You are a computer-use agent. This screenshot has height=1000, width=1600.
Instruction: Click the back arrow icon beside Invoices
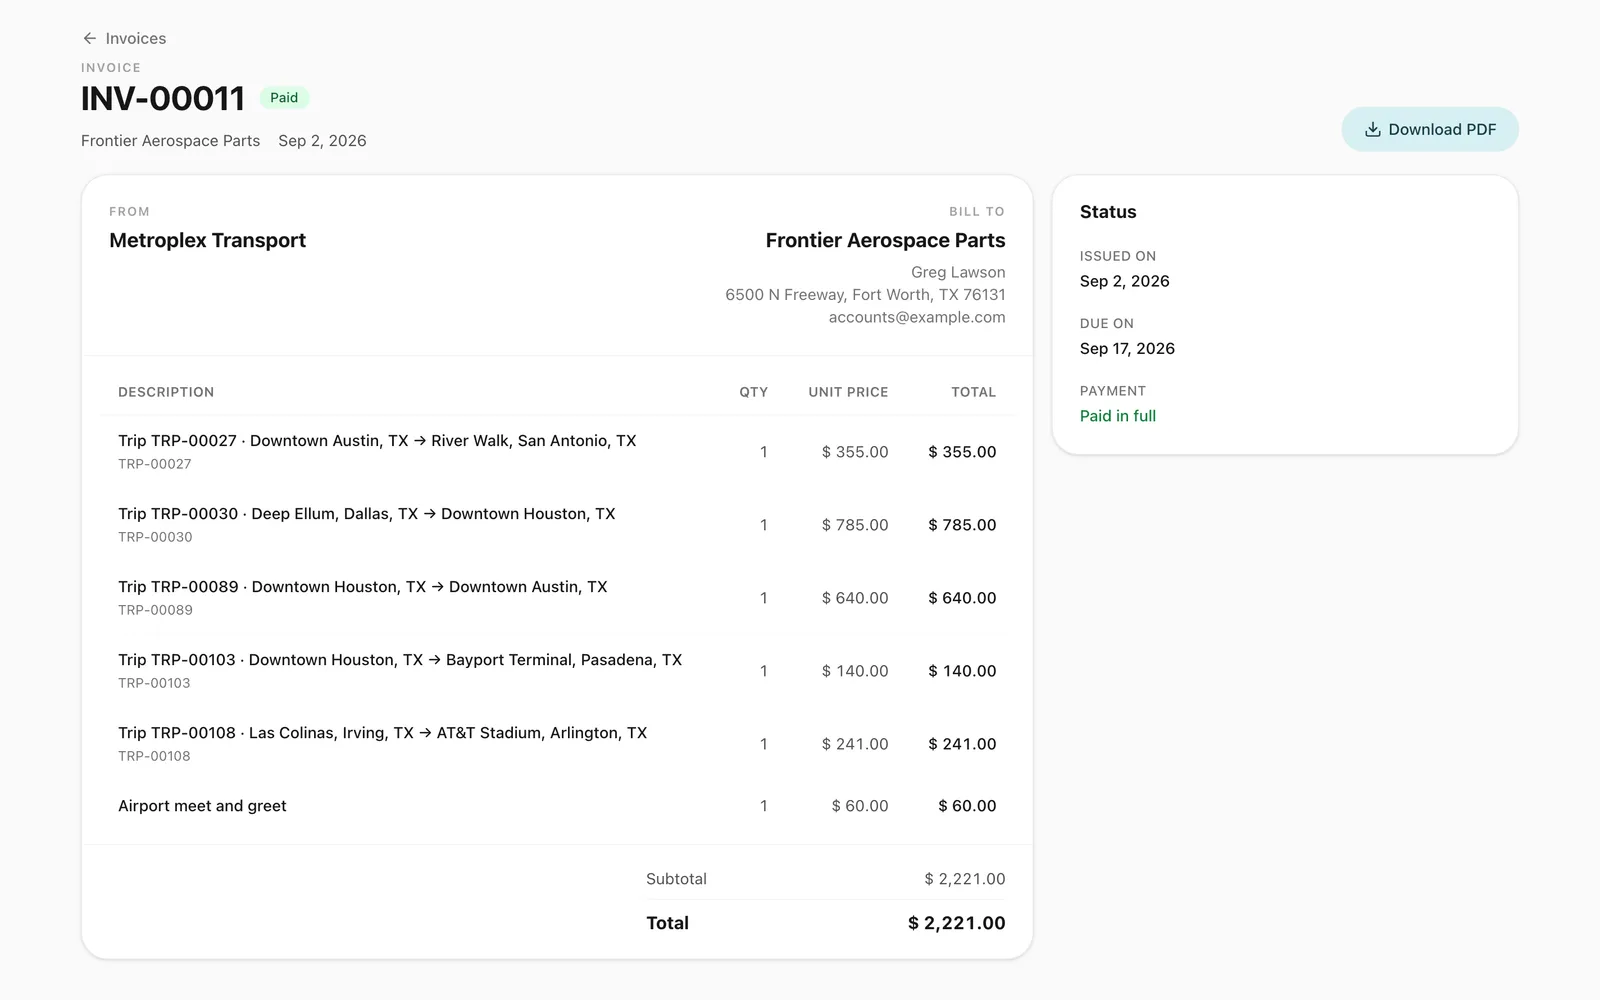click(x=90, y=38)
